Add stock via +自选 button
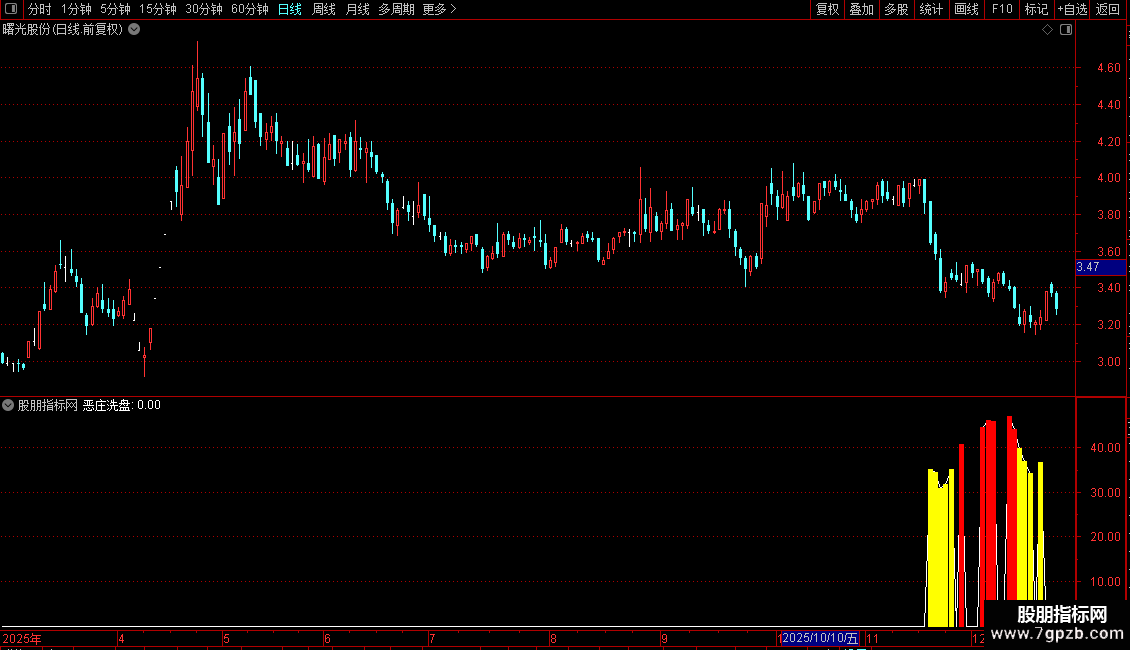The width and height of the screenshot is (1130, 650). 1072,9
